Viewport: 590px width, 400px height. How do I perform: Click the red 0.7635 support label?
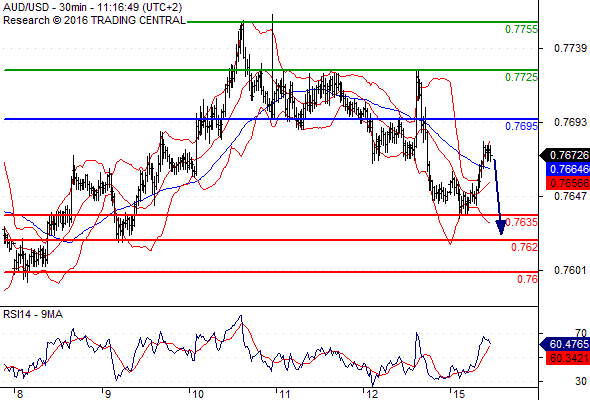tap(522, 222)
